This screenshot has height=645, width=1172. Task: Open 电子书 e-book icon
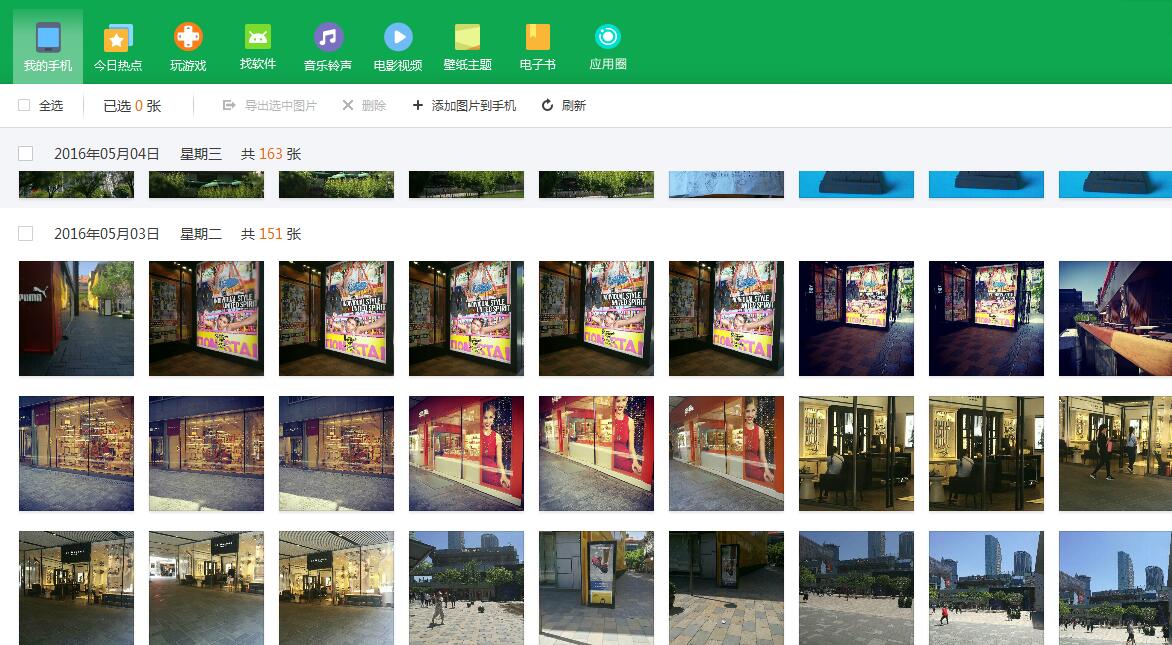[x=538, y=46]
